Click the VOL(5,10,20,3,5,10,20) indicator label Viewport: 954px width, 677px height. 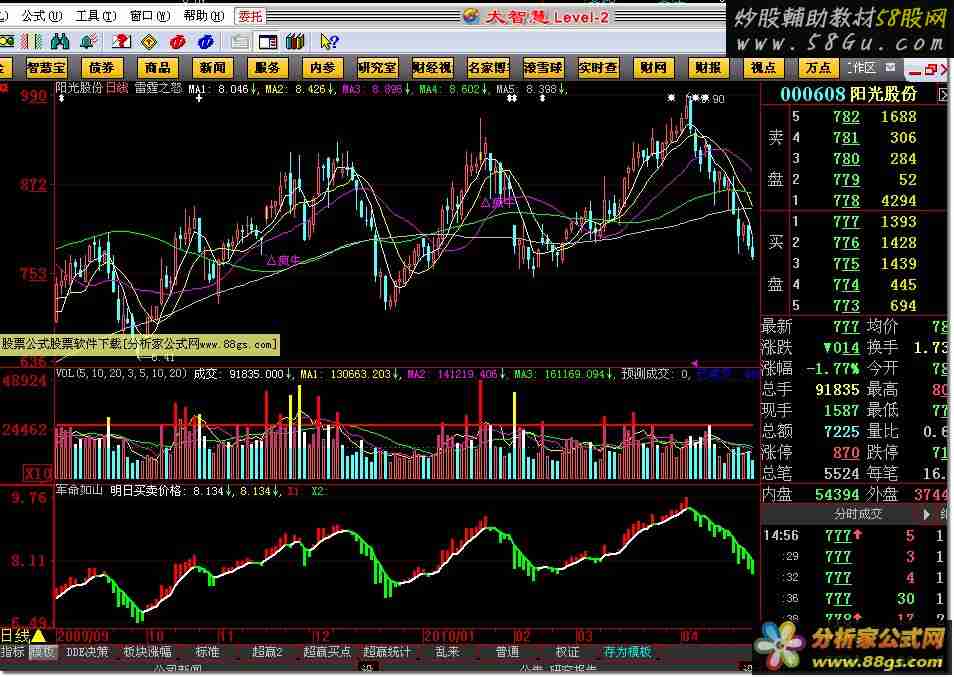[121, 373]
